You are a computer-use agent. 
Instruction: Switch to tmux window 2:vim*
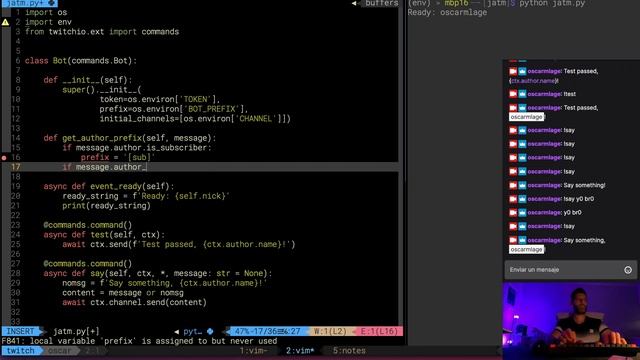300,351
